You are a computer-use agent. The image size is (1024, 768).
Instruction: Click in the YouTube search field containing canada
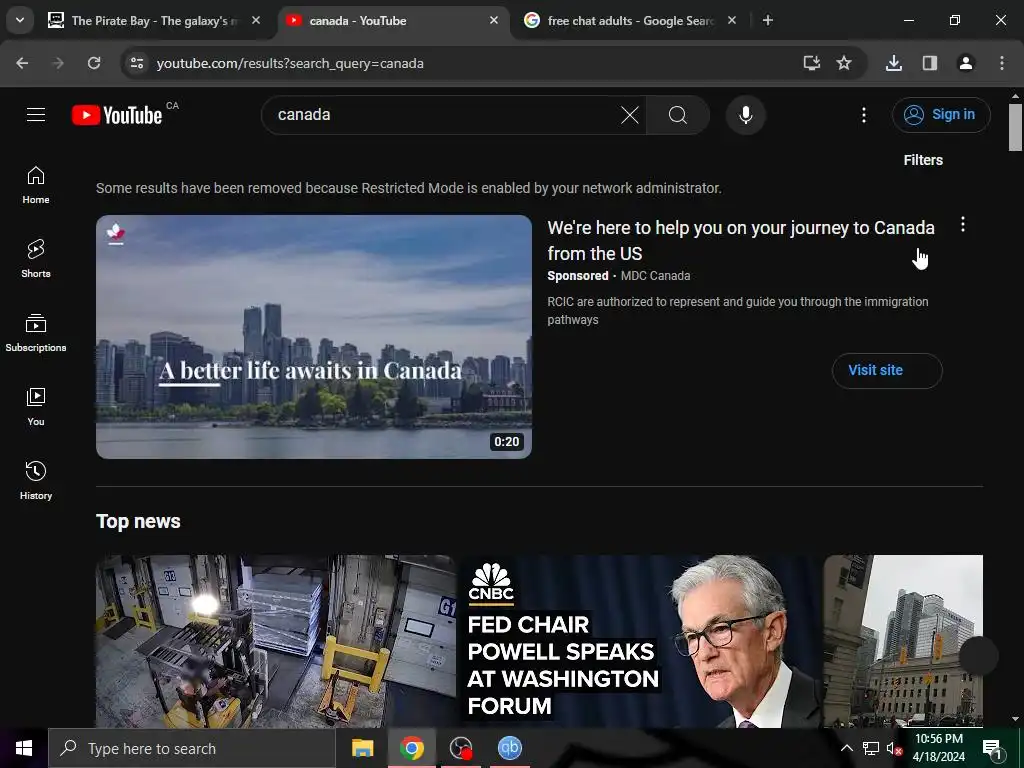(x=444, y=116)
